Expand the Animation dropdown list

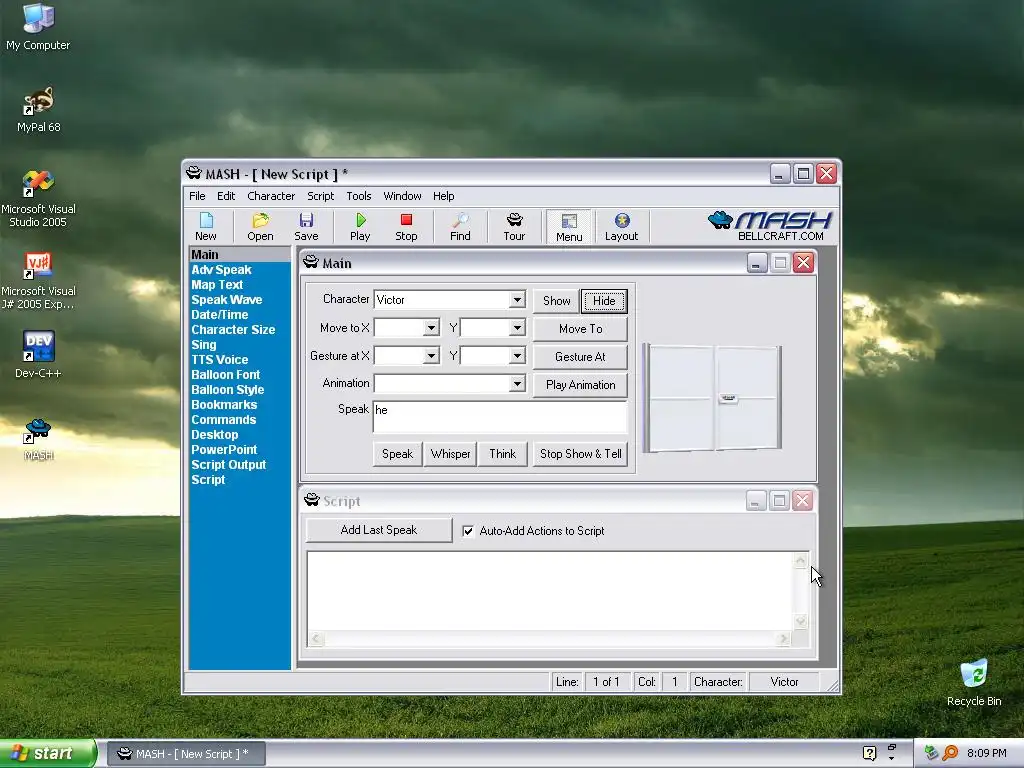click(517, 383)
